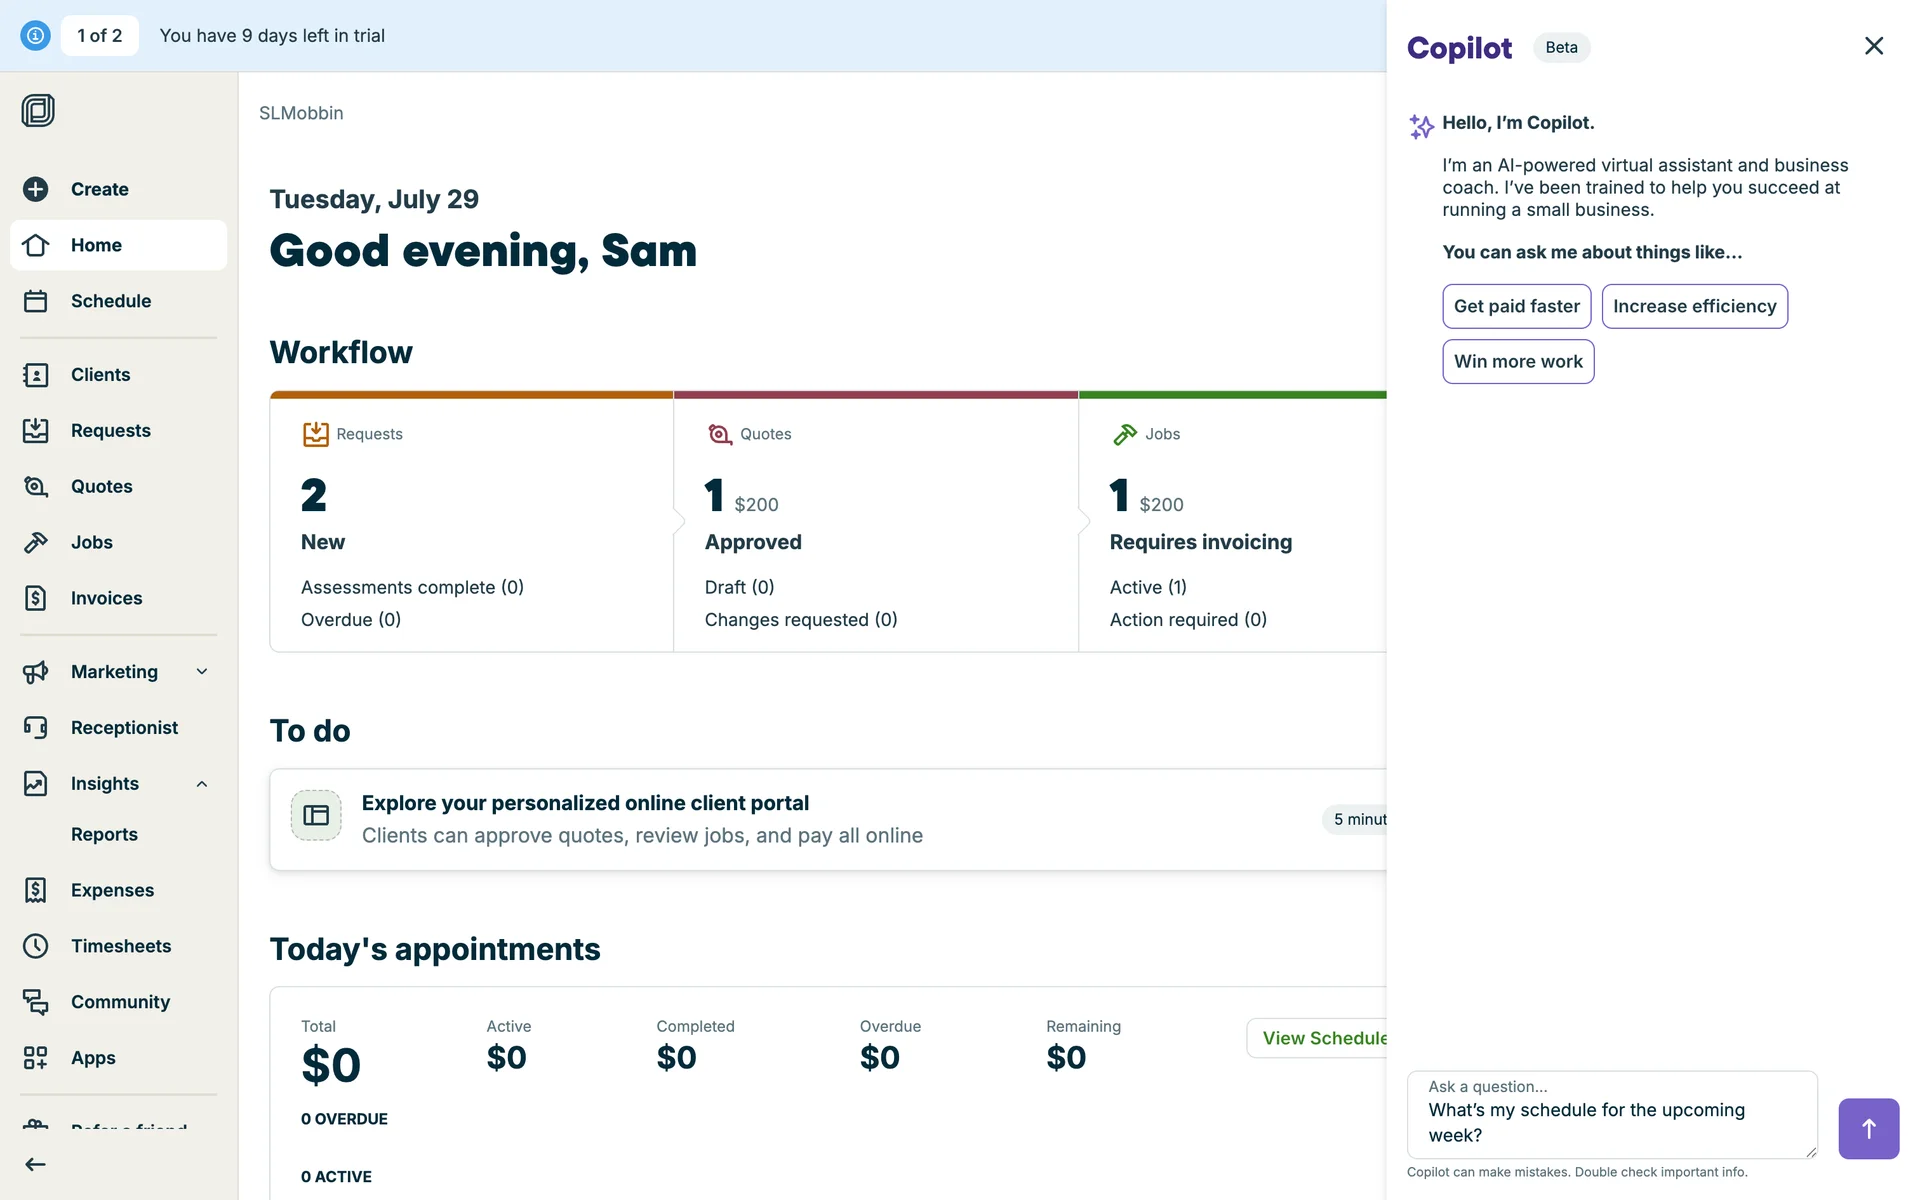Go to Reports under Insights
Image resolution: width=1920 pixels, height=1200 pixels.
104,834
